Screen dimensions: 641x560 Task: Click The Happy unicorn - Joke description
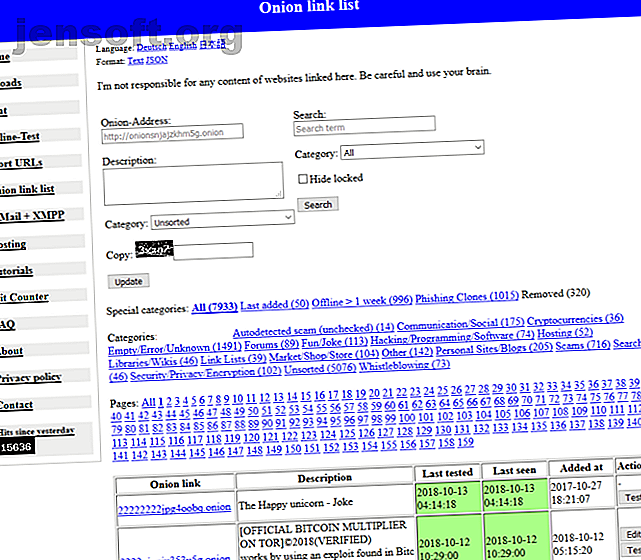pyautogui.click(x=296, y=504)
